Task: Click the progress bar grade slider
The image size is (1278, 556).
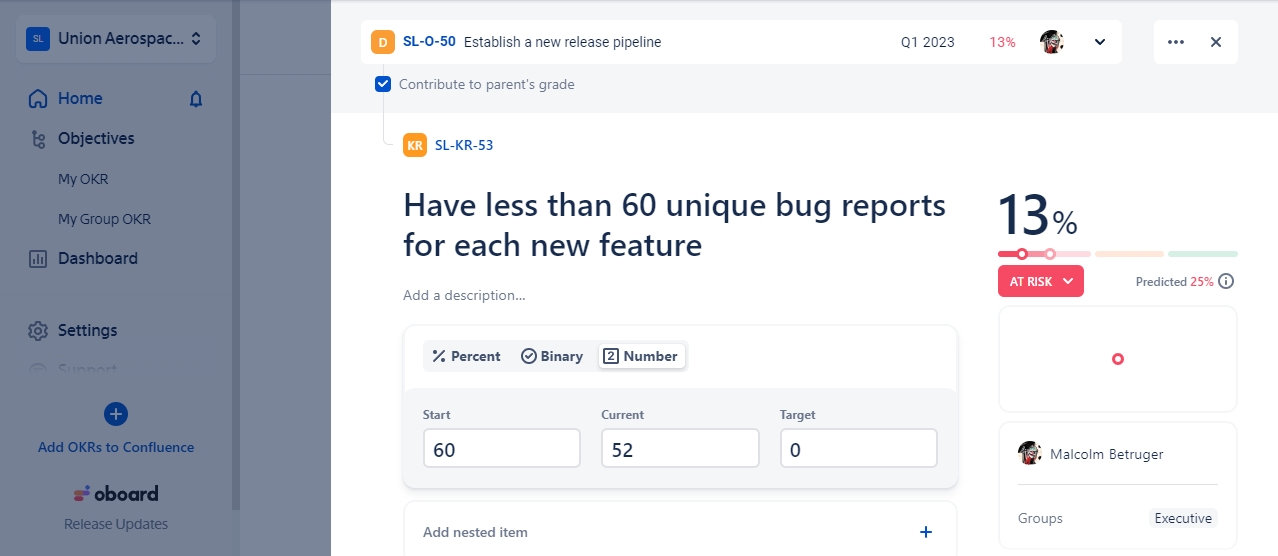Action: coord(1118,254)
